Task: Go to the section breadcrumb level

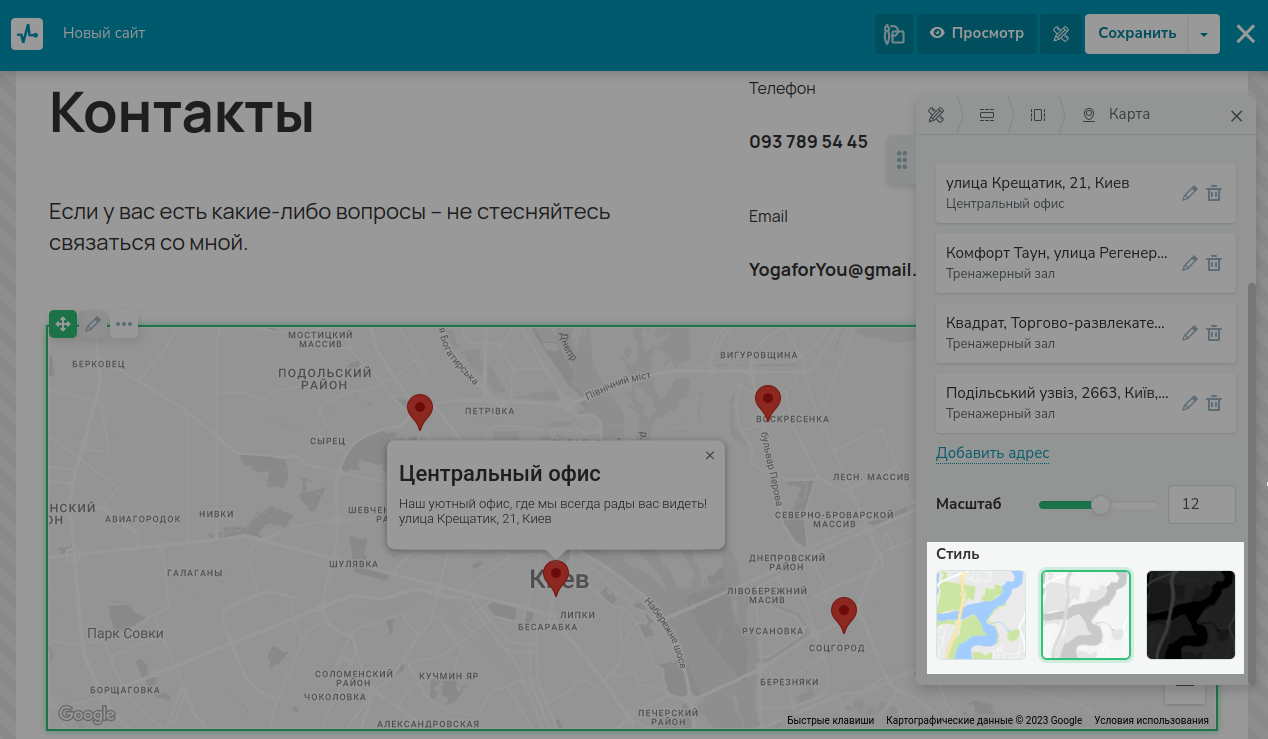Action: [x=987, y=115]
